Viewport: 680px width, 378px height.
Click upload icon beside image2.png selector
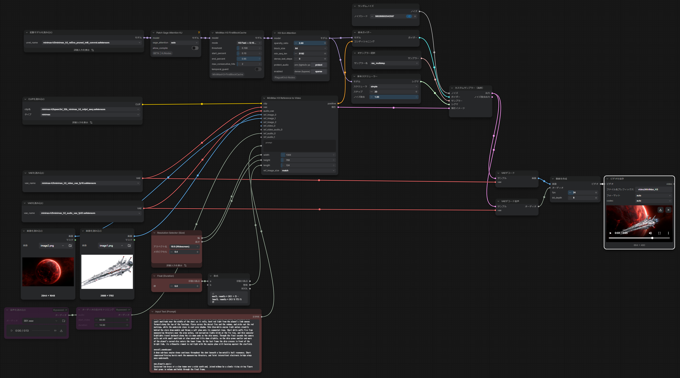70,246
